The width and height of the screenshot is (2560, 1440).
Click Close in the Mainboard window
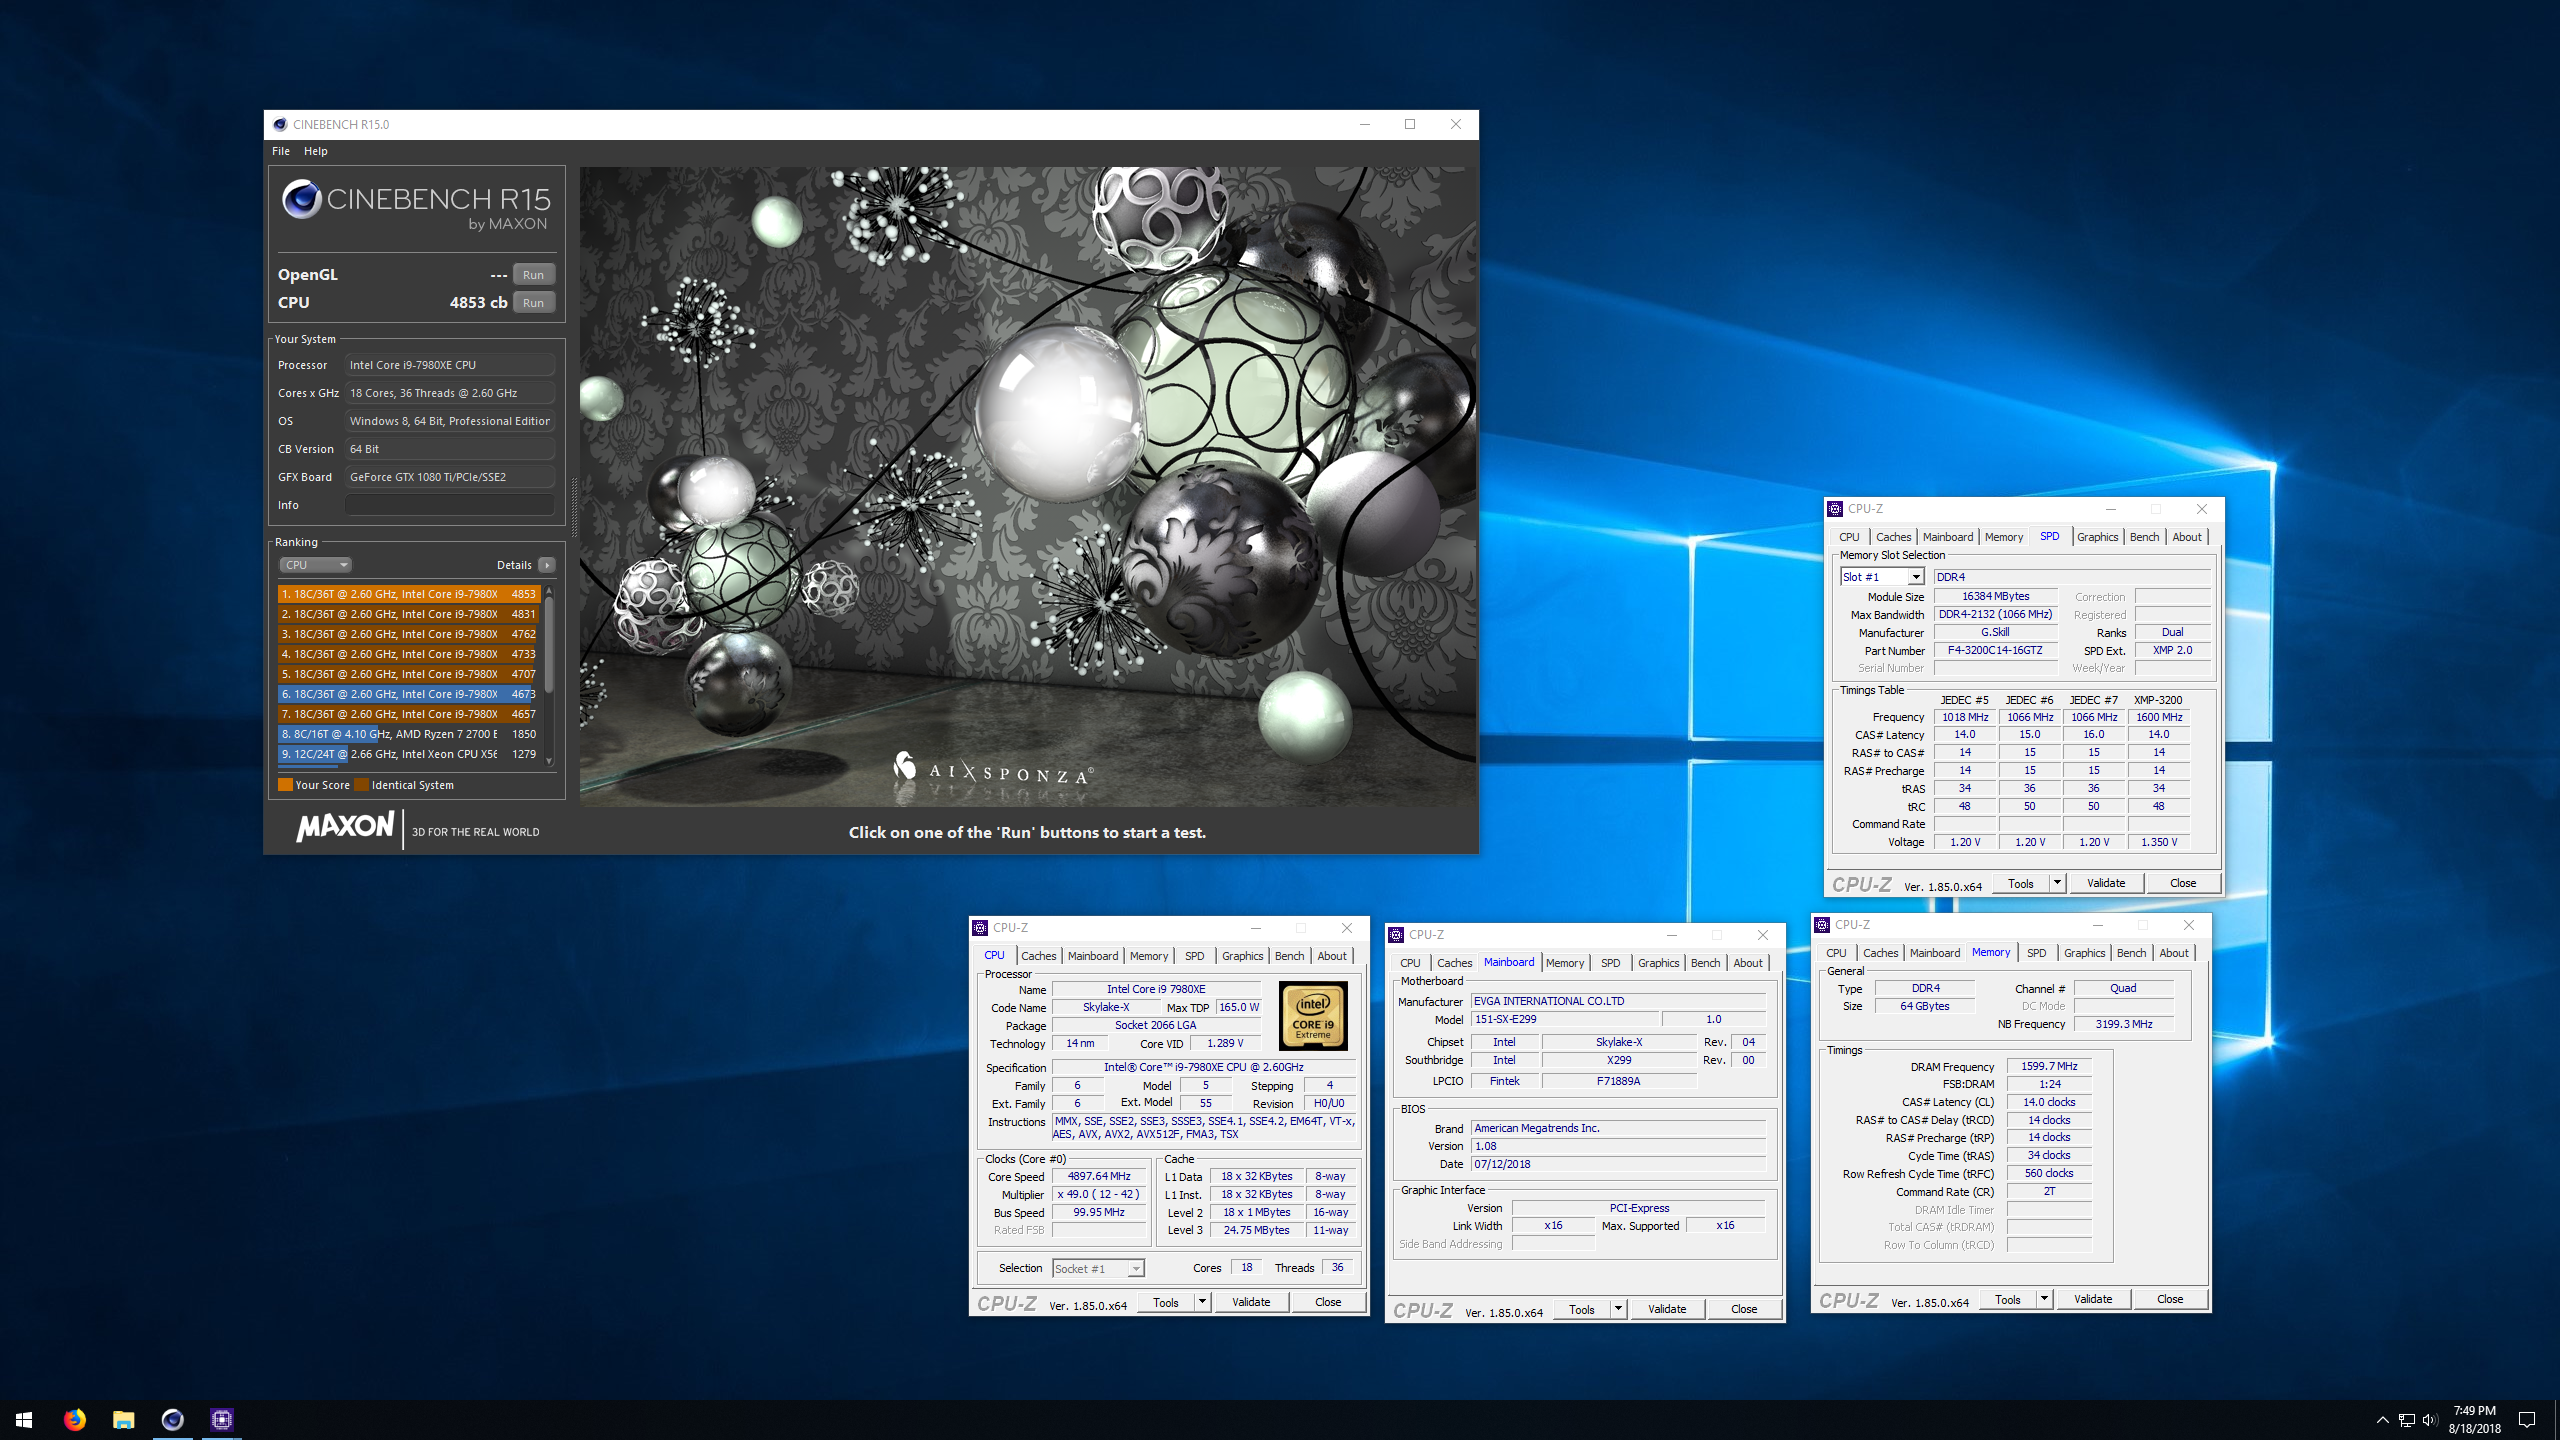click(1744, 1309)
